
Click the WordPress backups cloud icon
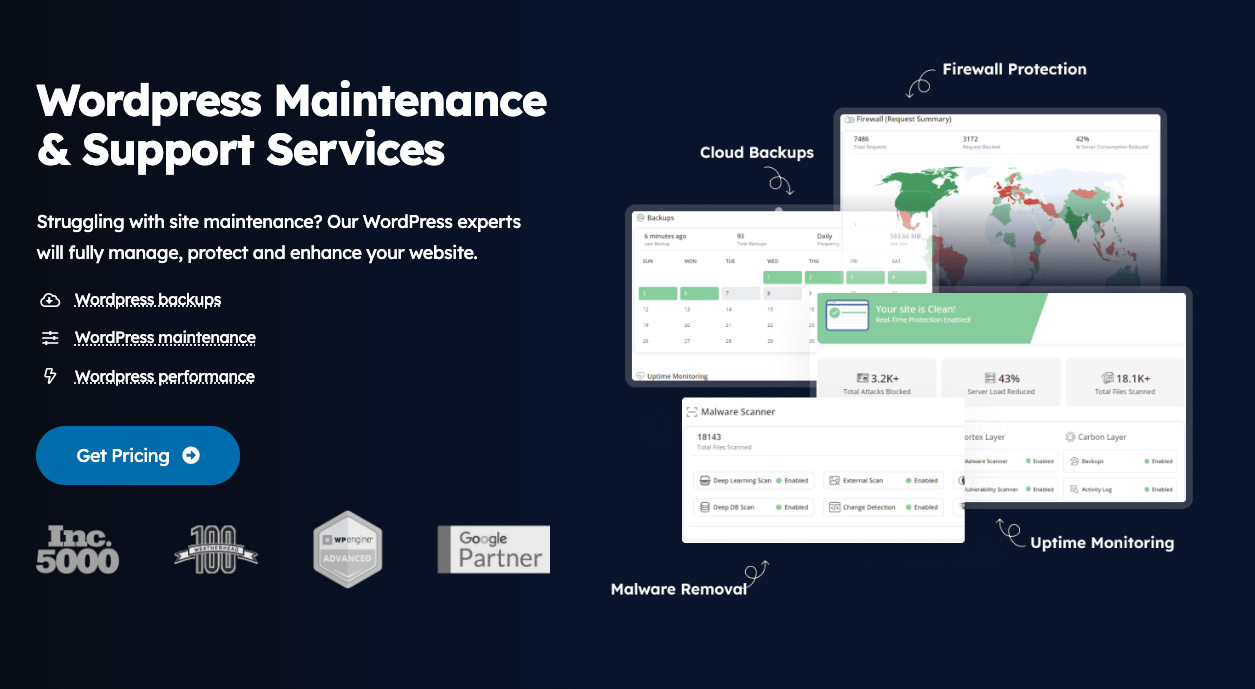[50, 300]
